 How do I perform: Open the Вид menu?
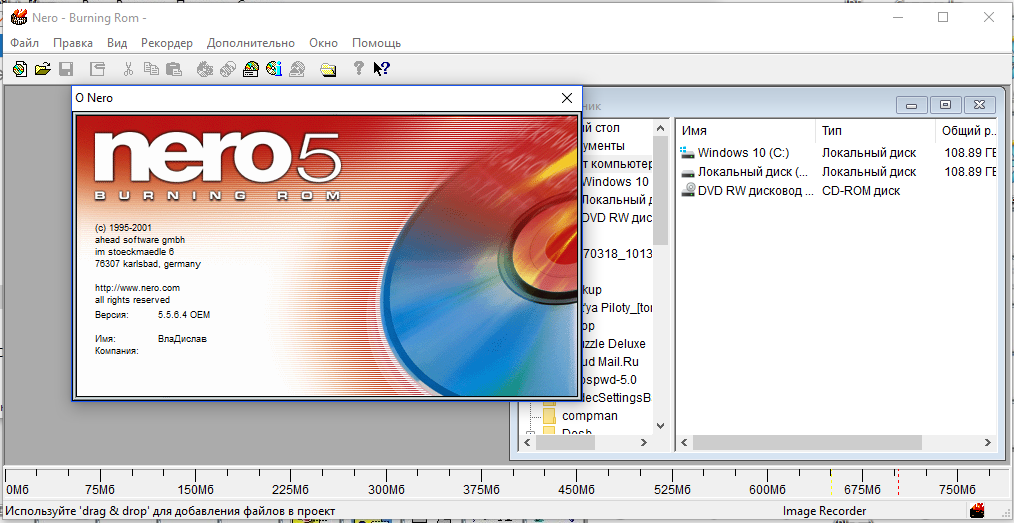(x=117, y=43)
